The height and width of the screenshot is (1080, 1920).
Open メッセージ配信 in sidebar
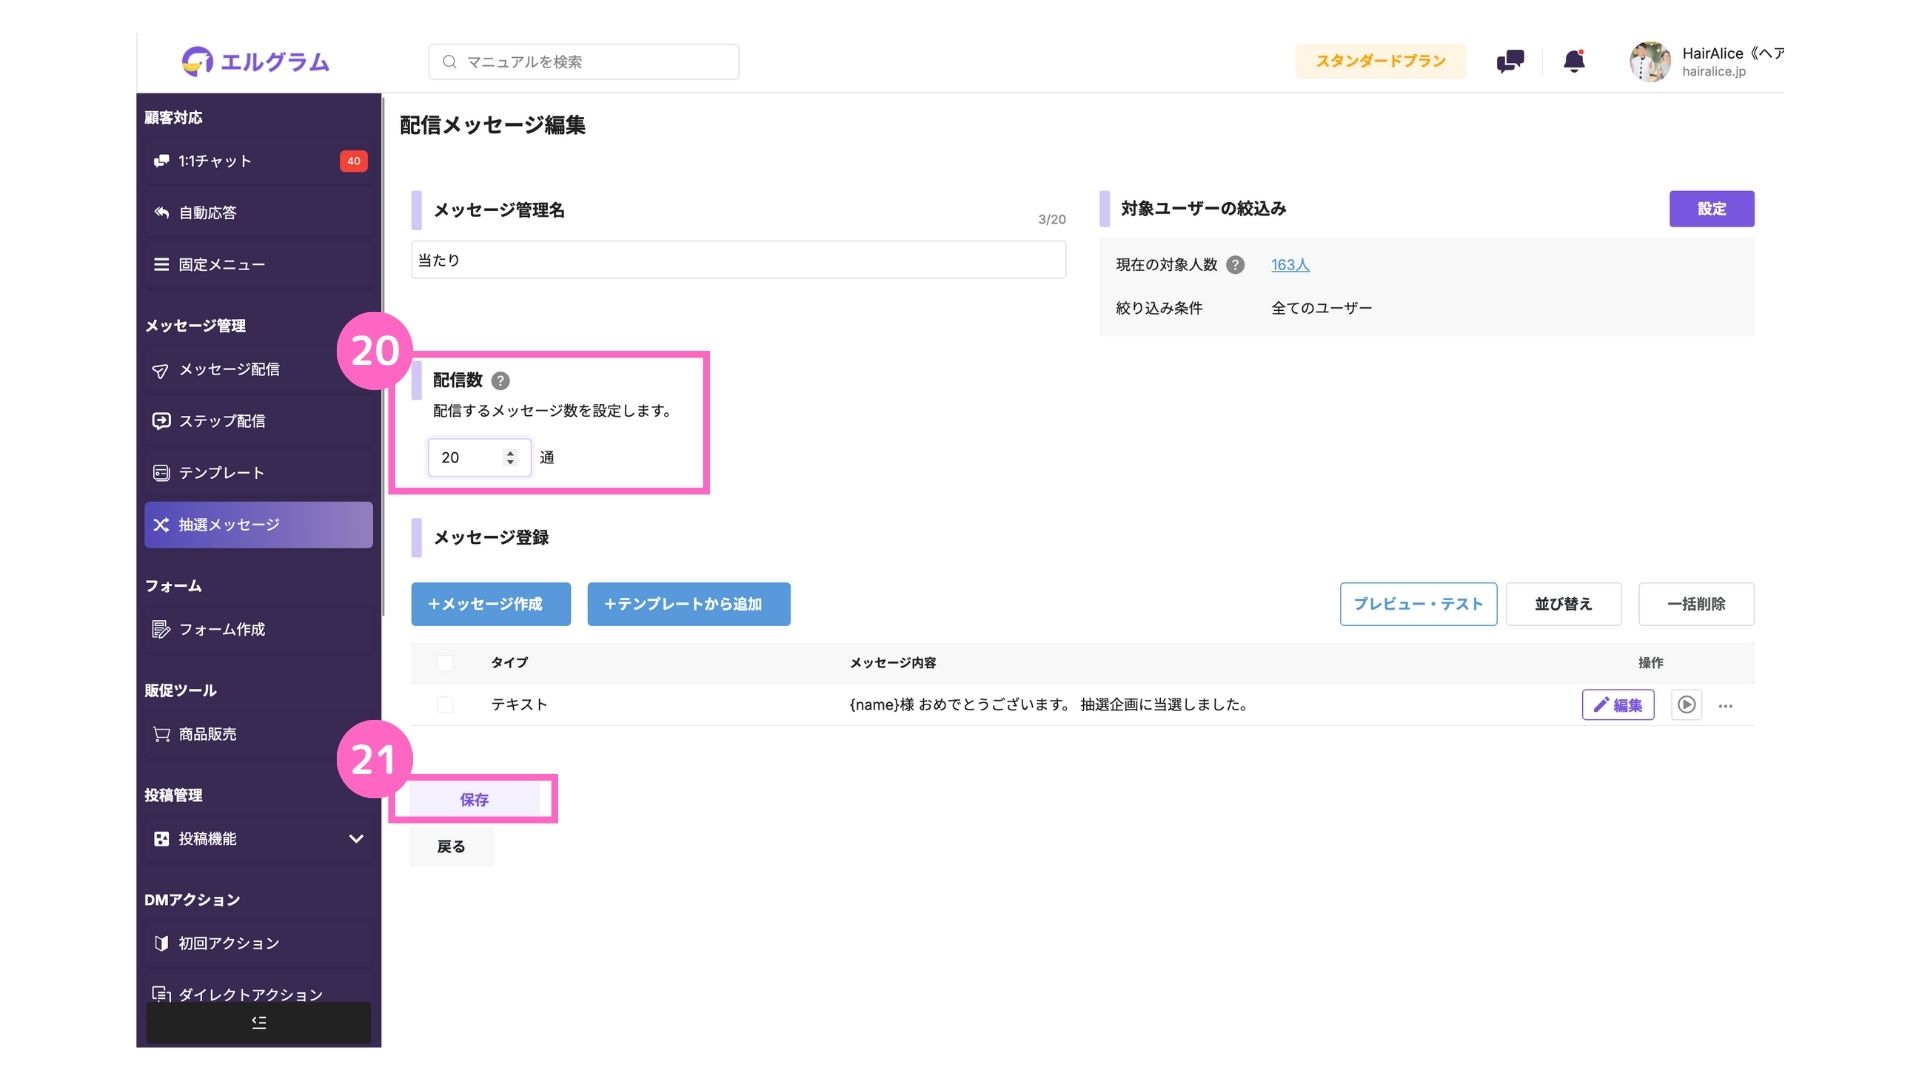259,370
